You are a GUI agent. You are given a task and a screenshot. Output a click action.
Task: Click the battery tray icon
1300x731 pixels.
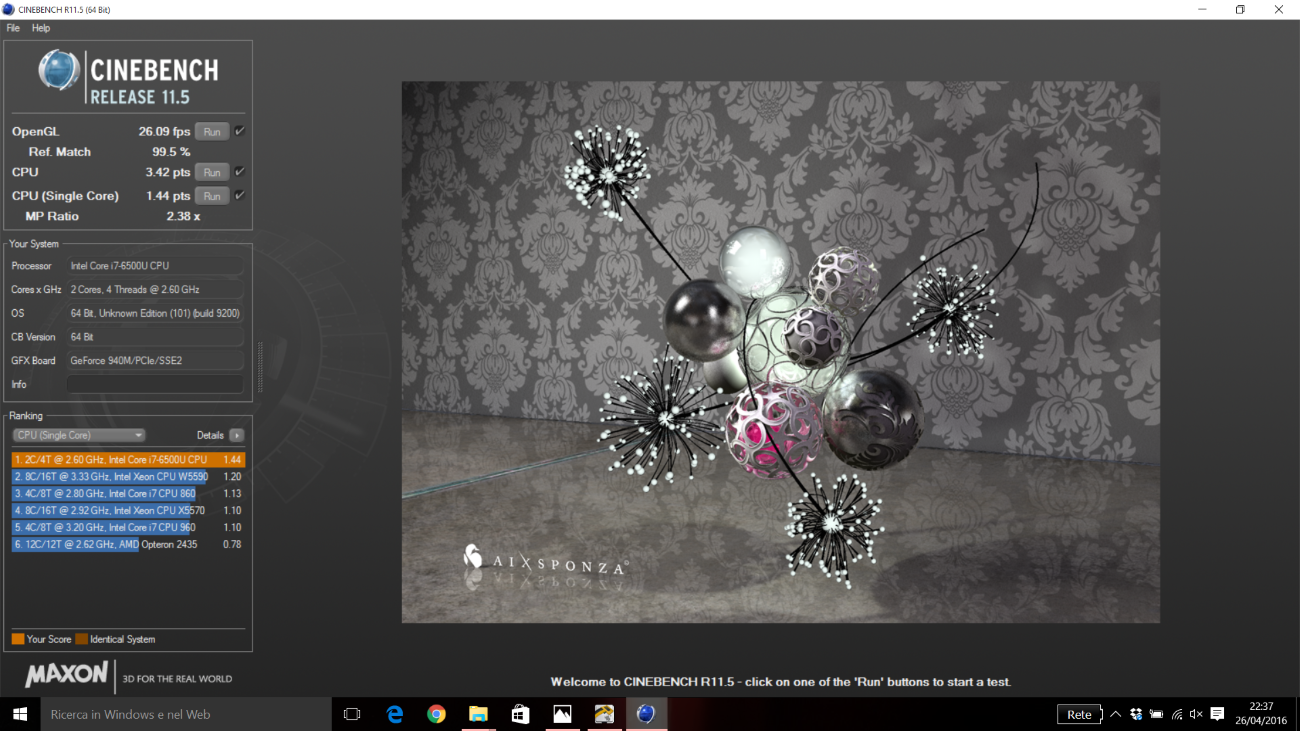coord(1156,714)
